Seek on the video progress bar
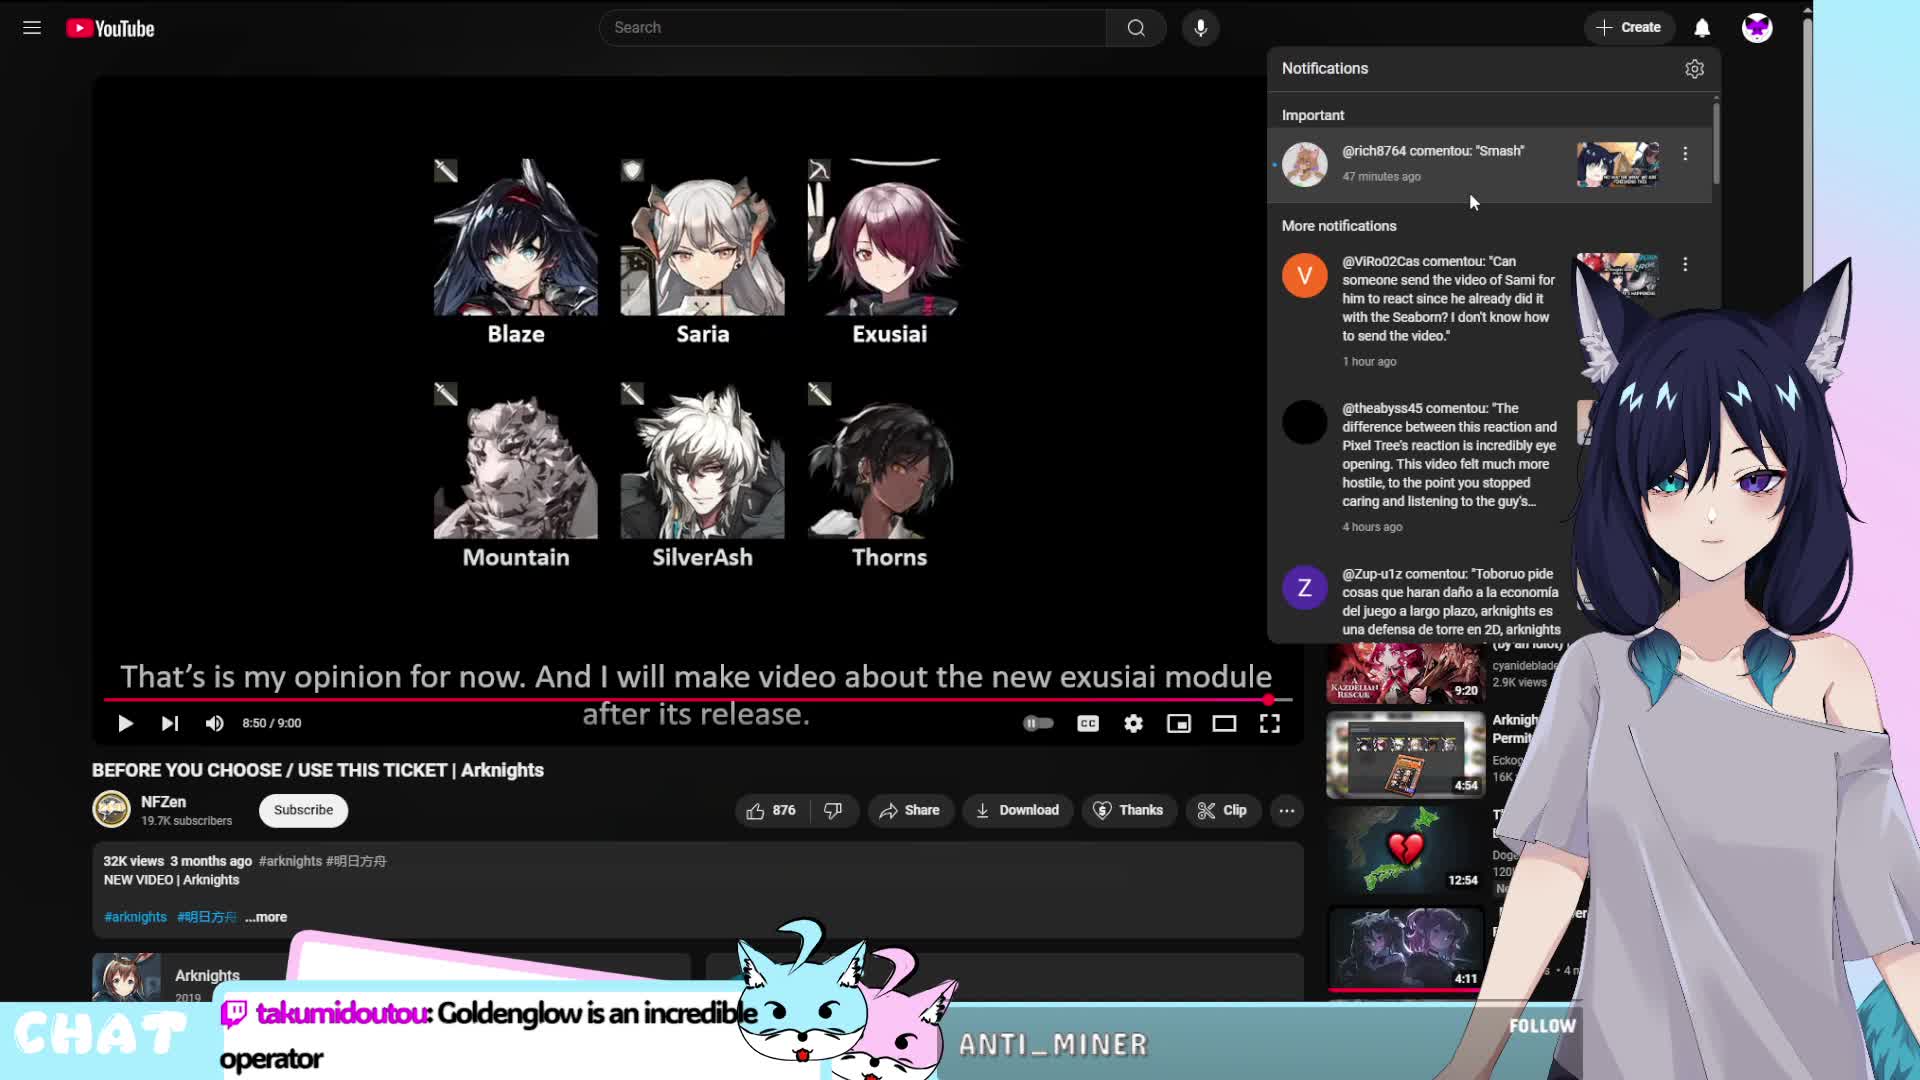The width and height of the screenshot is (1920, 1080). click(x=697, y=700)
